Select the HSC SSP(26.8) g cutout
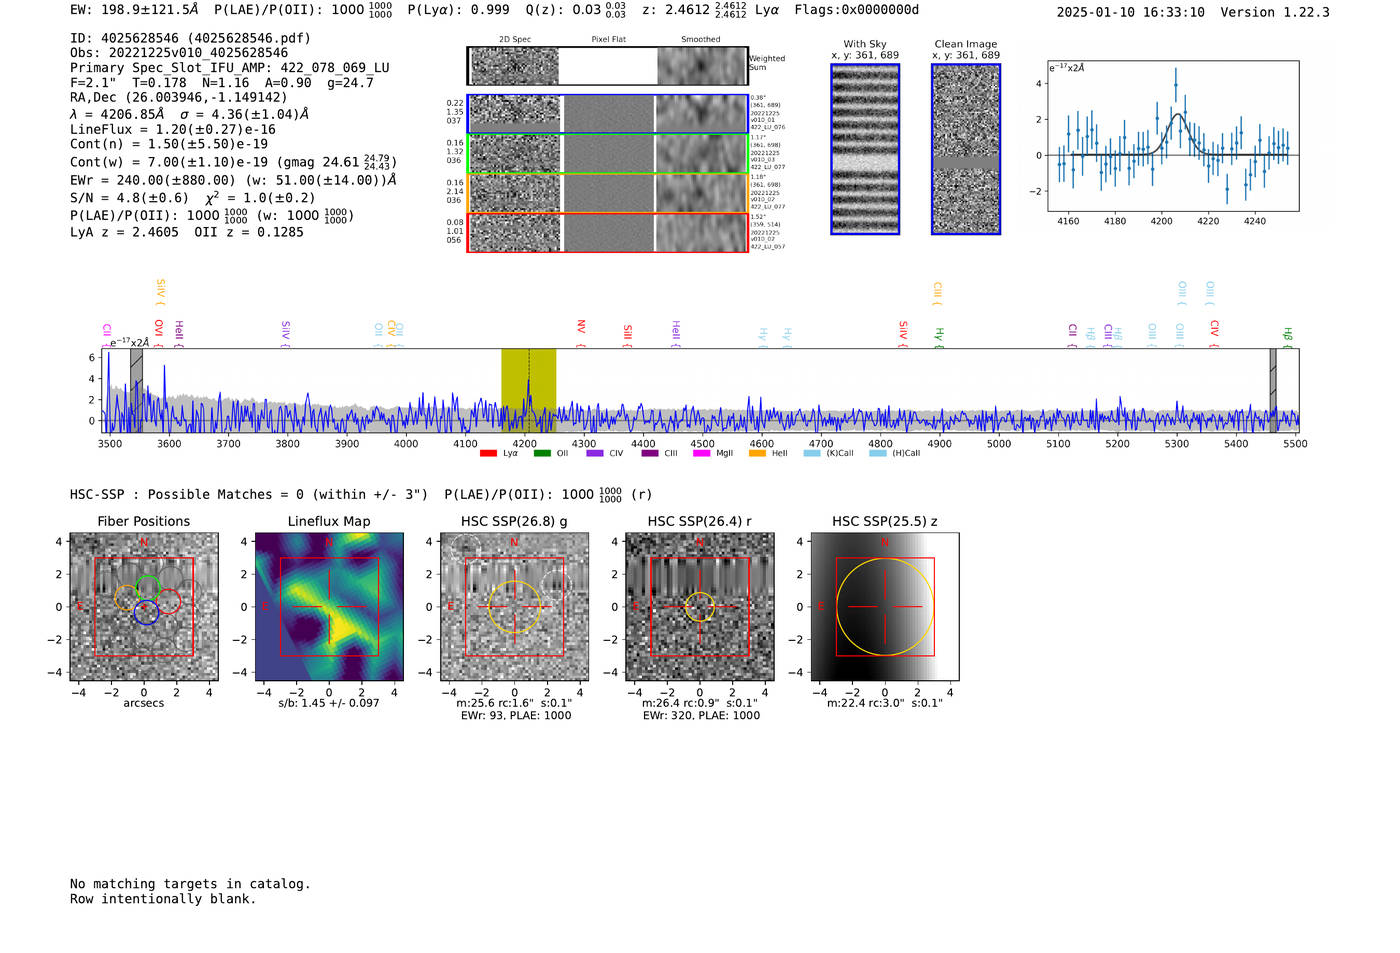Image resolution: width=1400 pixels, height=953 pixels. point(514,606)
